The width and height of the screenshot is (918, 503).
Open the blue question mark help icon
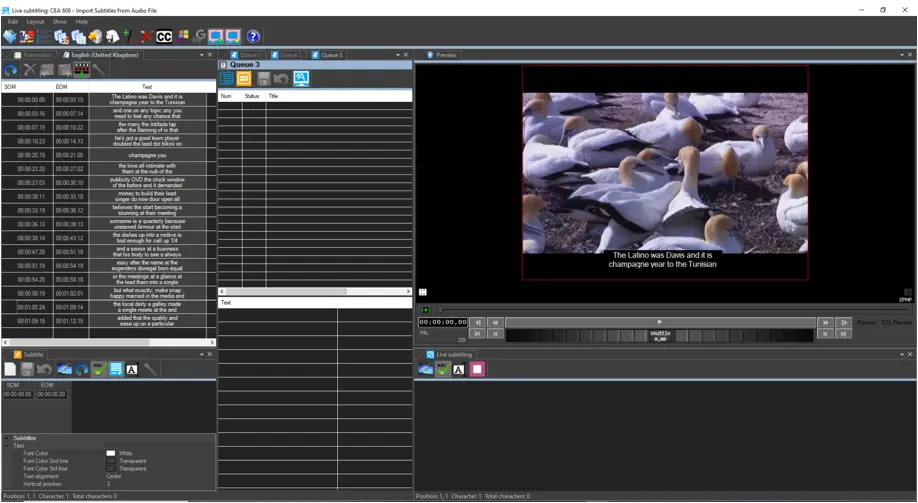[x=253, y=37]
